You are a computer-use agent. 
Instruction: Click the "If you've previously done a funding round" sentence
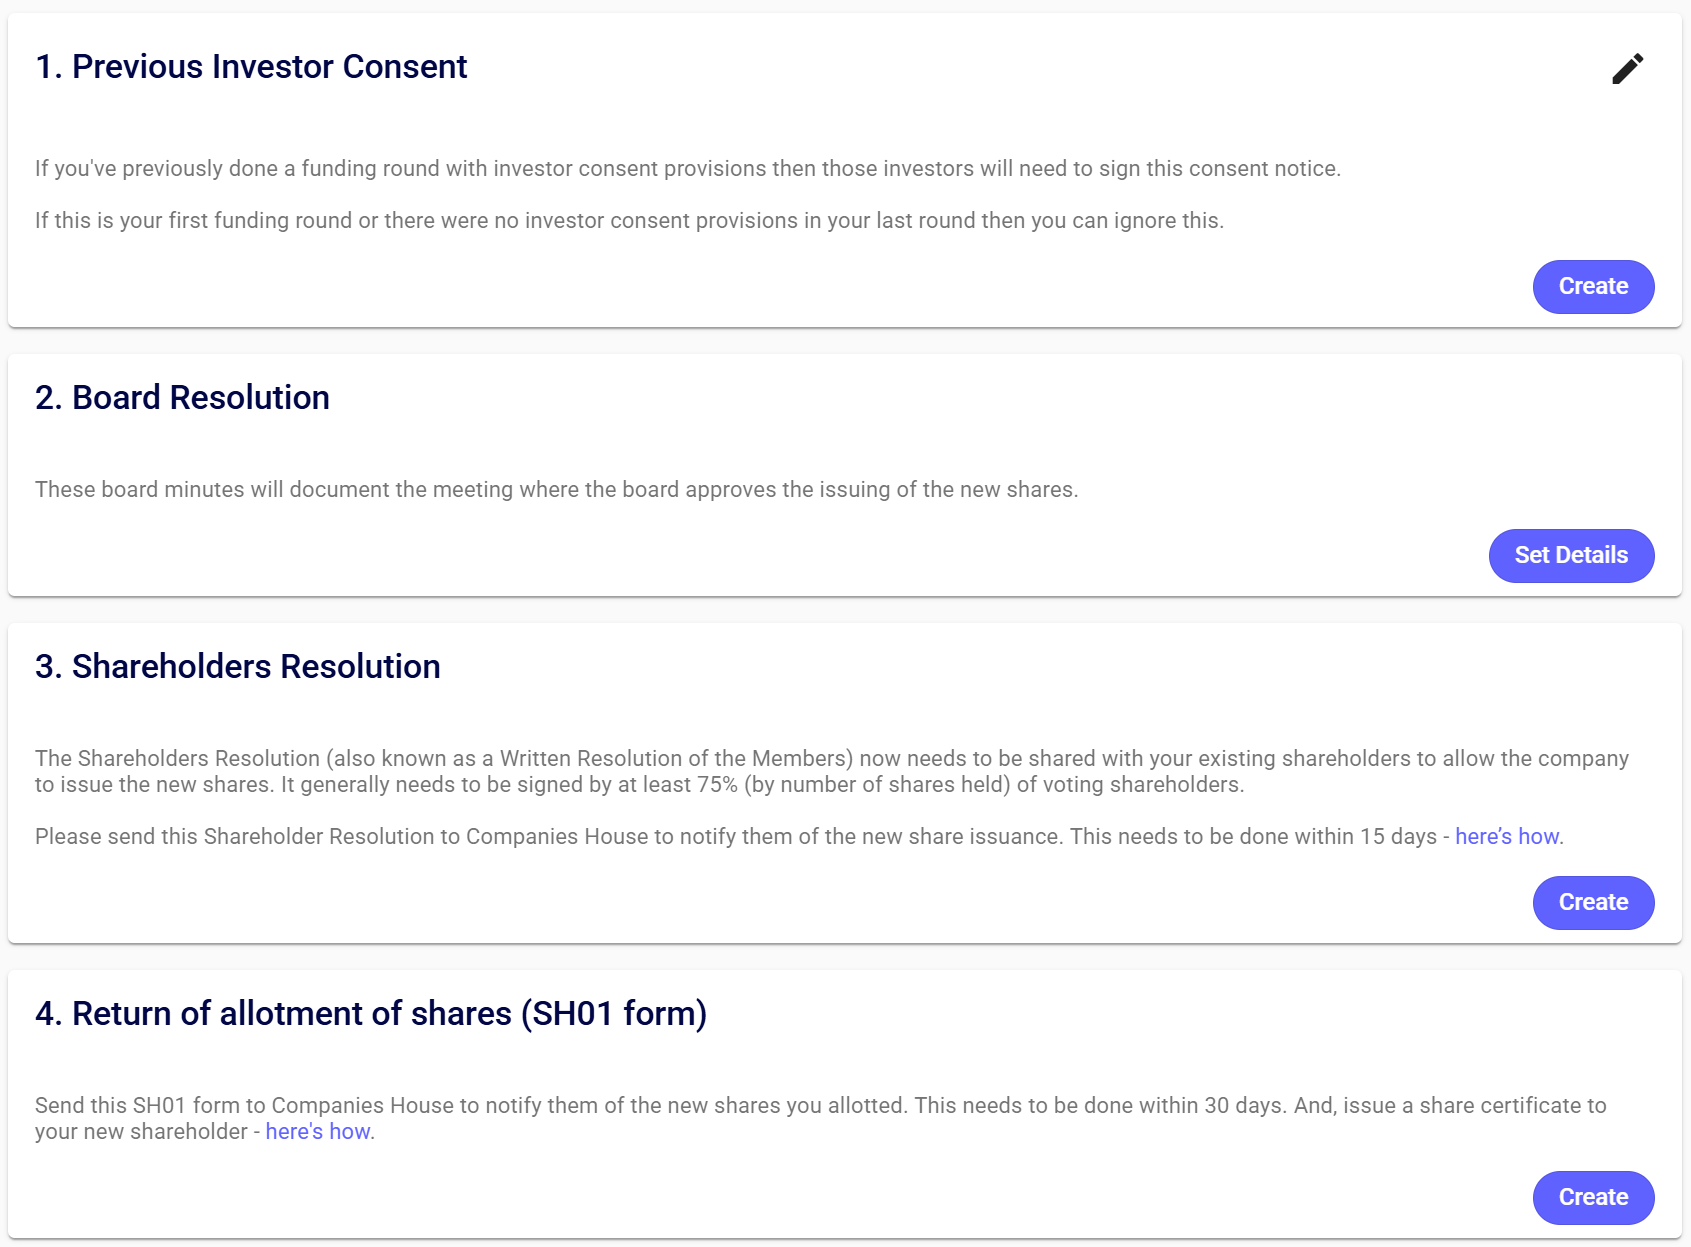(x=687, y=169)
